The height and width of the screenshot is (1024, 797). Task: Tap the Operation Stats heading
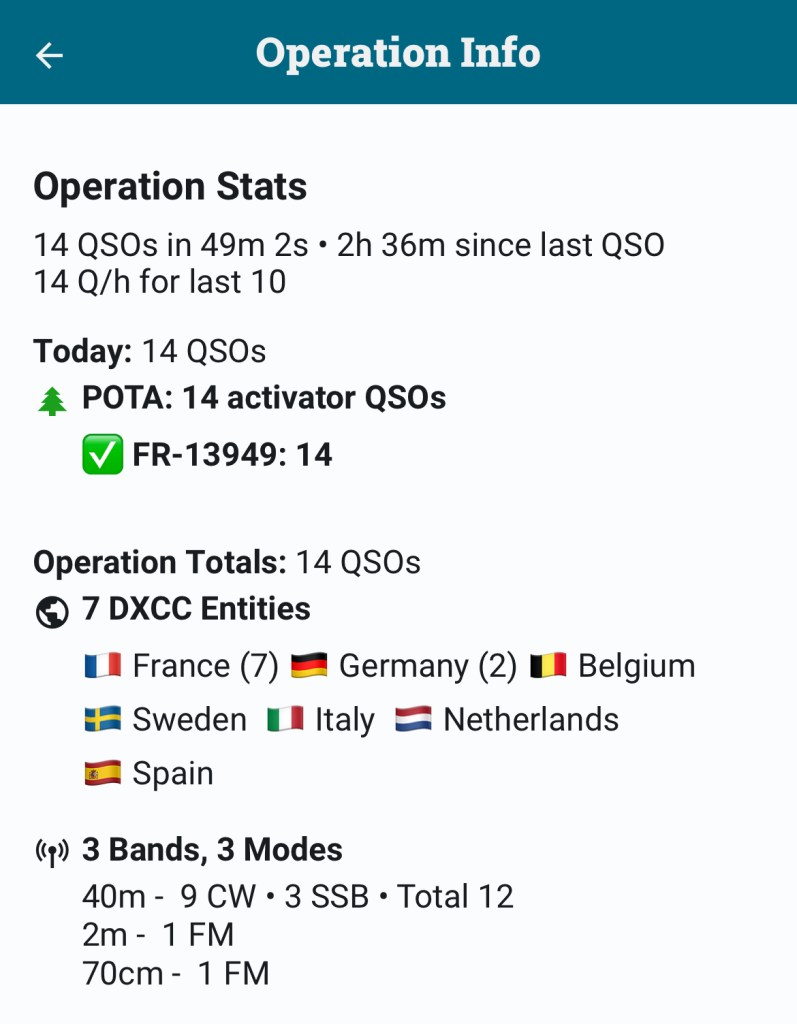tap(170, 187)
